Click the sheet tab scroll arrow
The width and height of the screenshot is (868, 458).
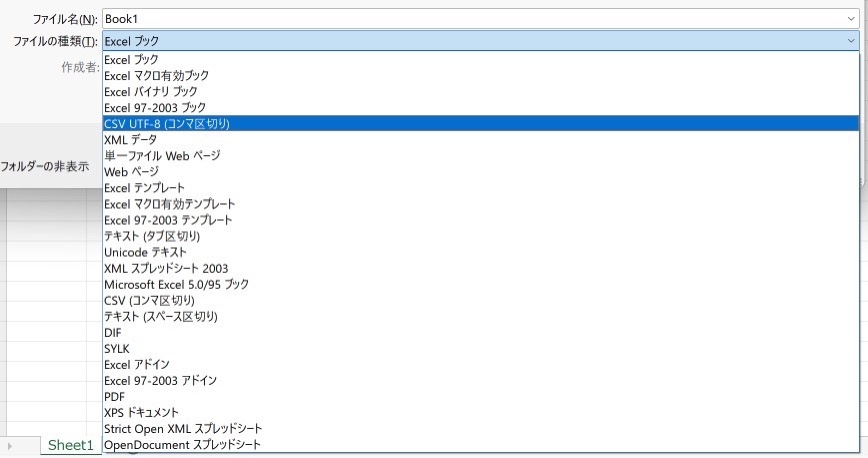point(9,446)
